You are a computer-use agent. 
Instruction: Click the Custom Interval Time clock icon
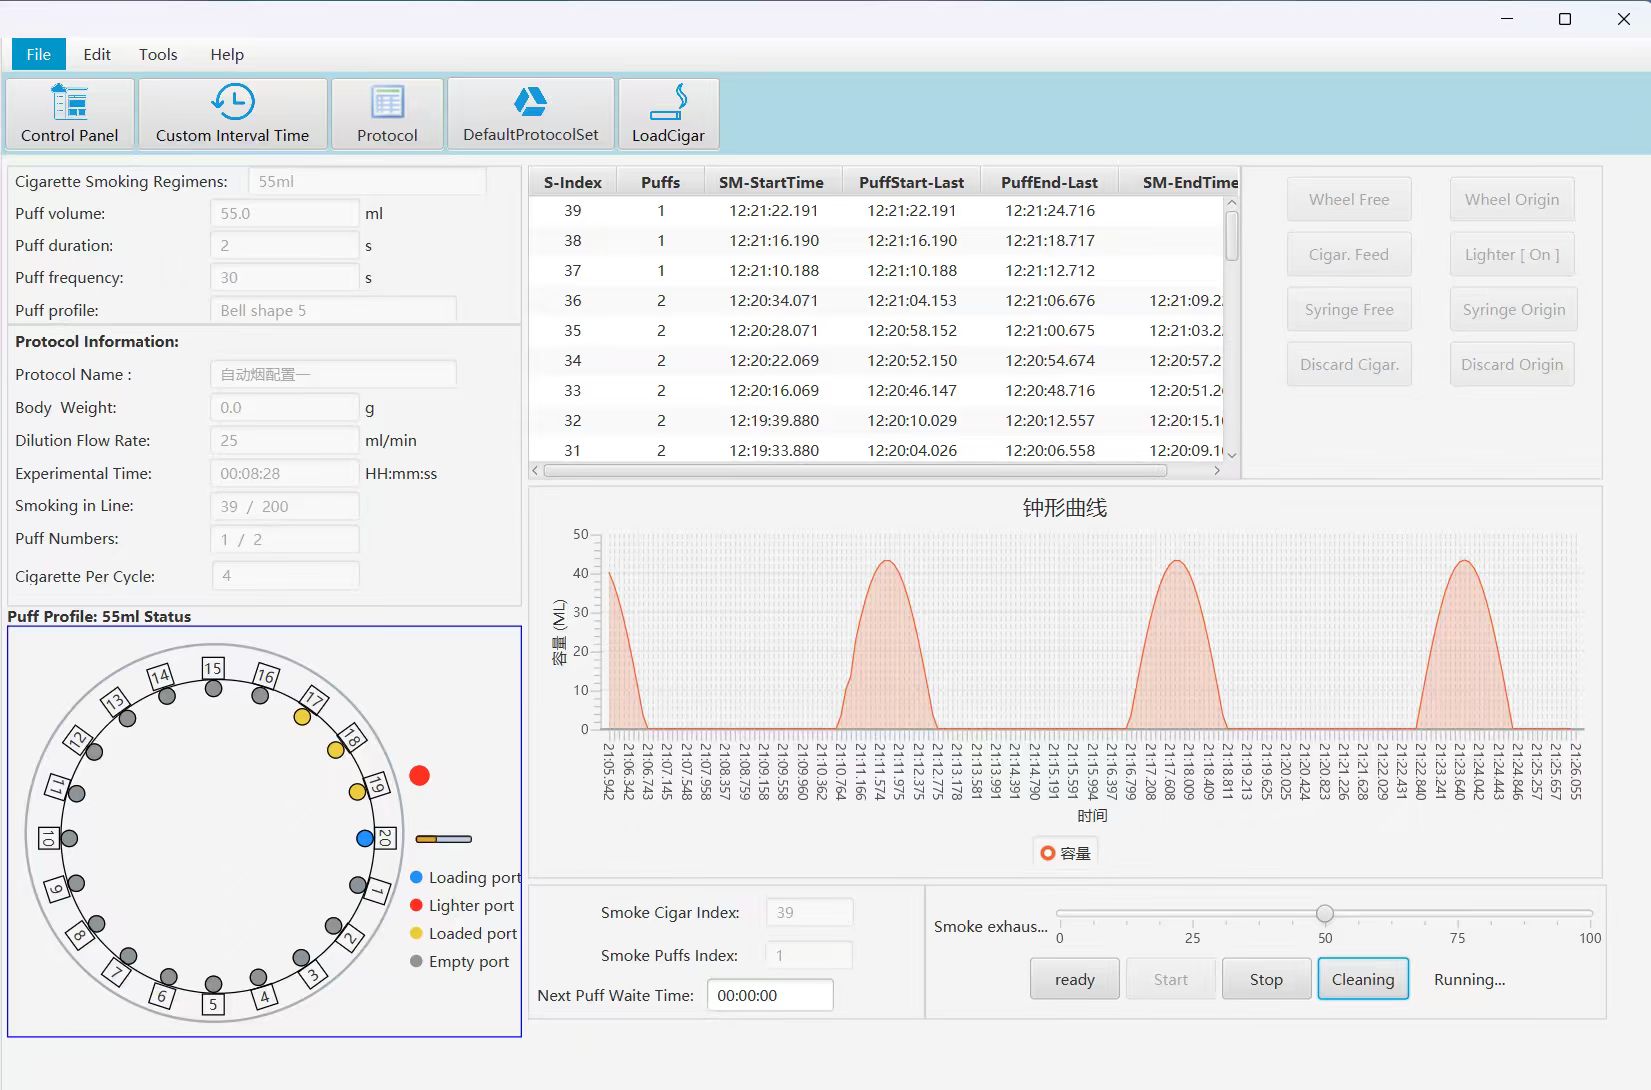point(232,102)
